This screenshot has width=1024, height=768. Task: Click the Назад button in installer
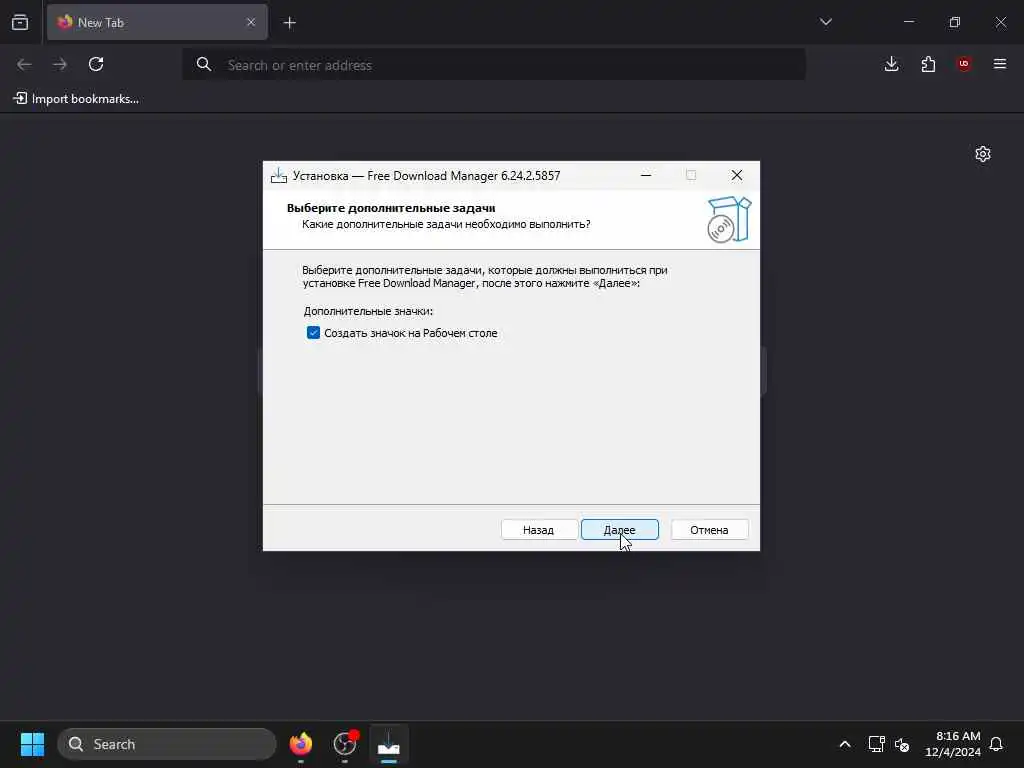(x=539, y=530)
